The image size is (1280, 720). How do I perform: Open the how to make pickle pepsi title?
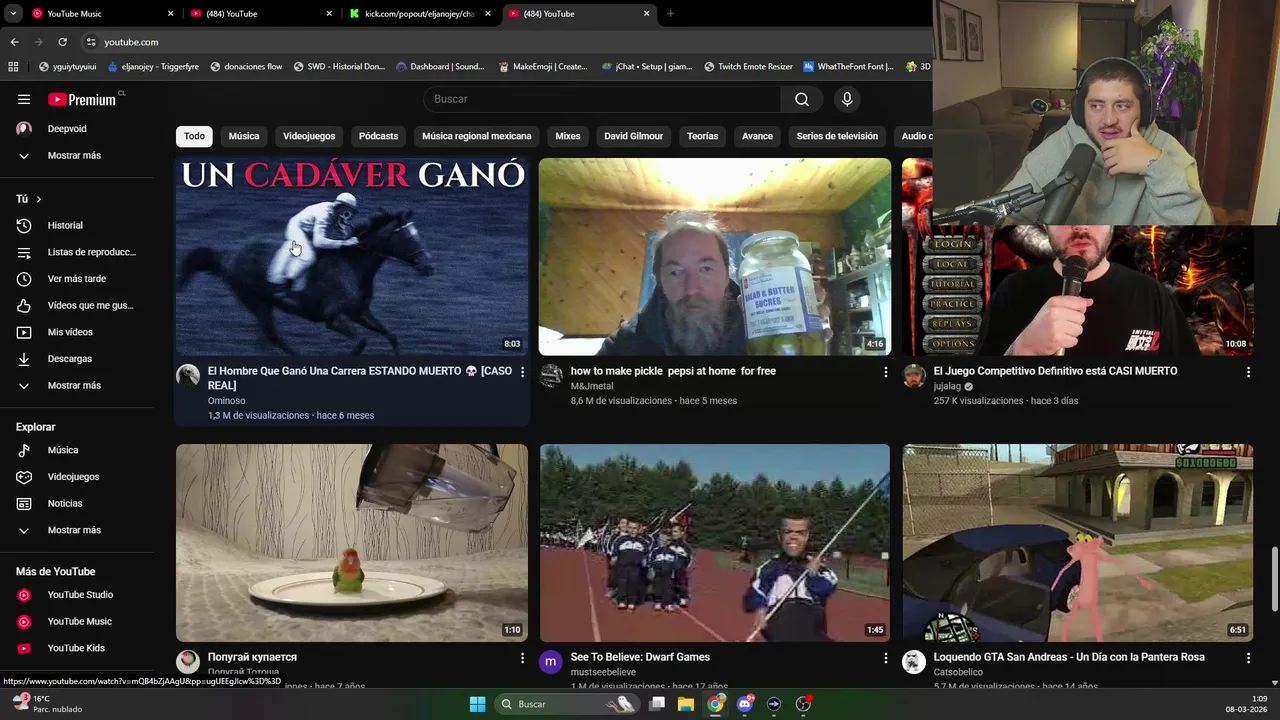click(673, 371)
